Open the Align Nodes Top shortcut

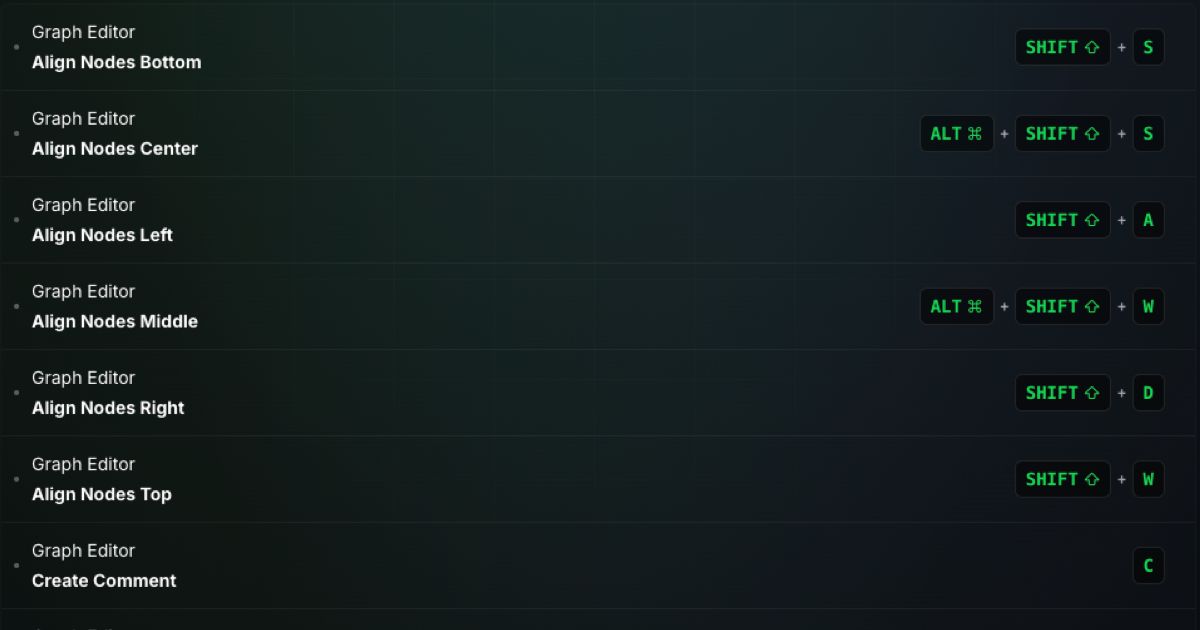click(600, 480)
